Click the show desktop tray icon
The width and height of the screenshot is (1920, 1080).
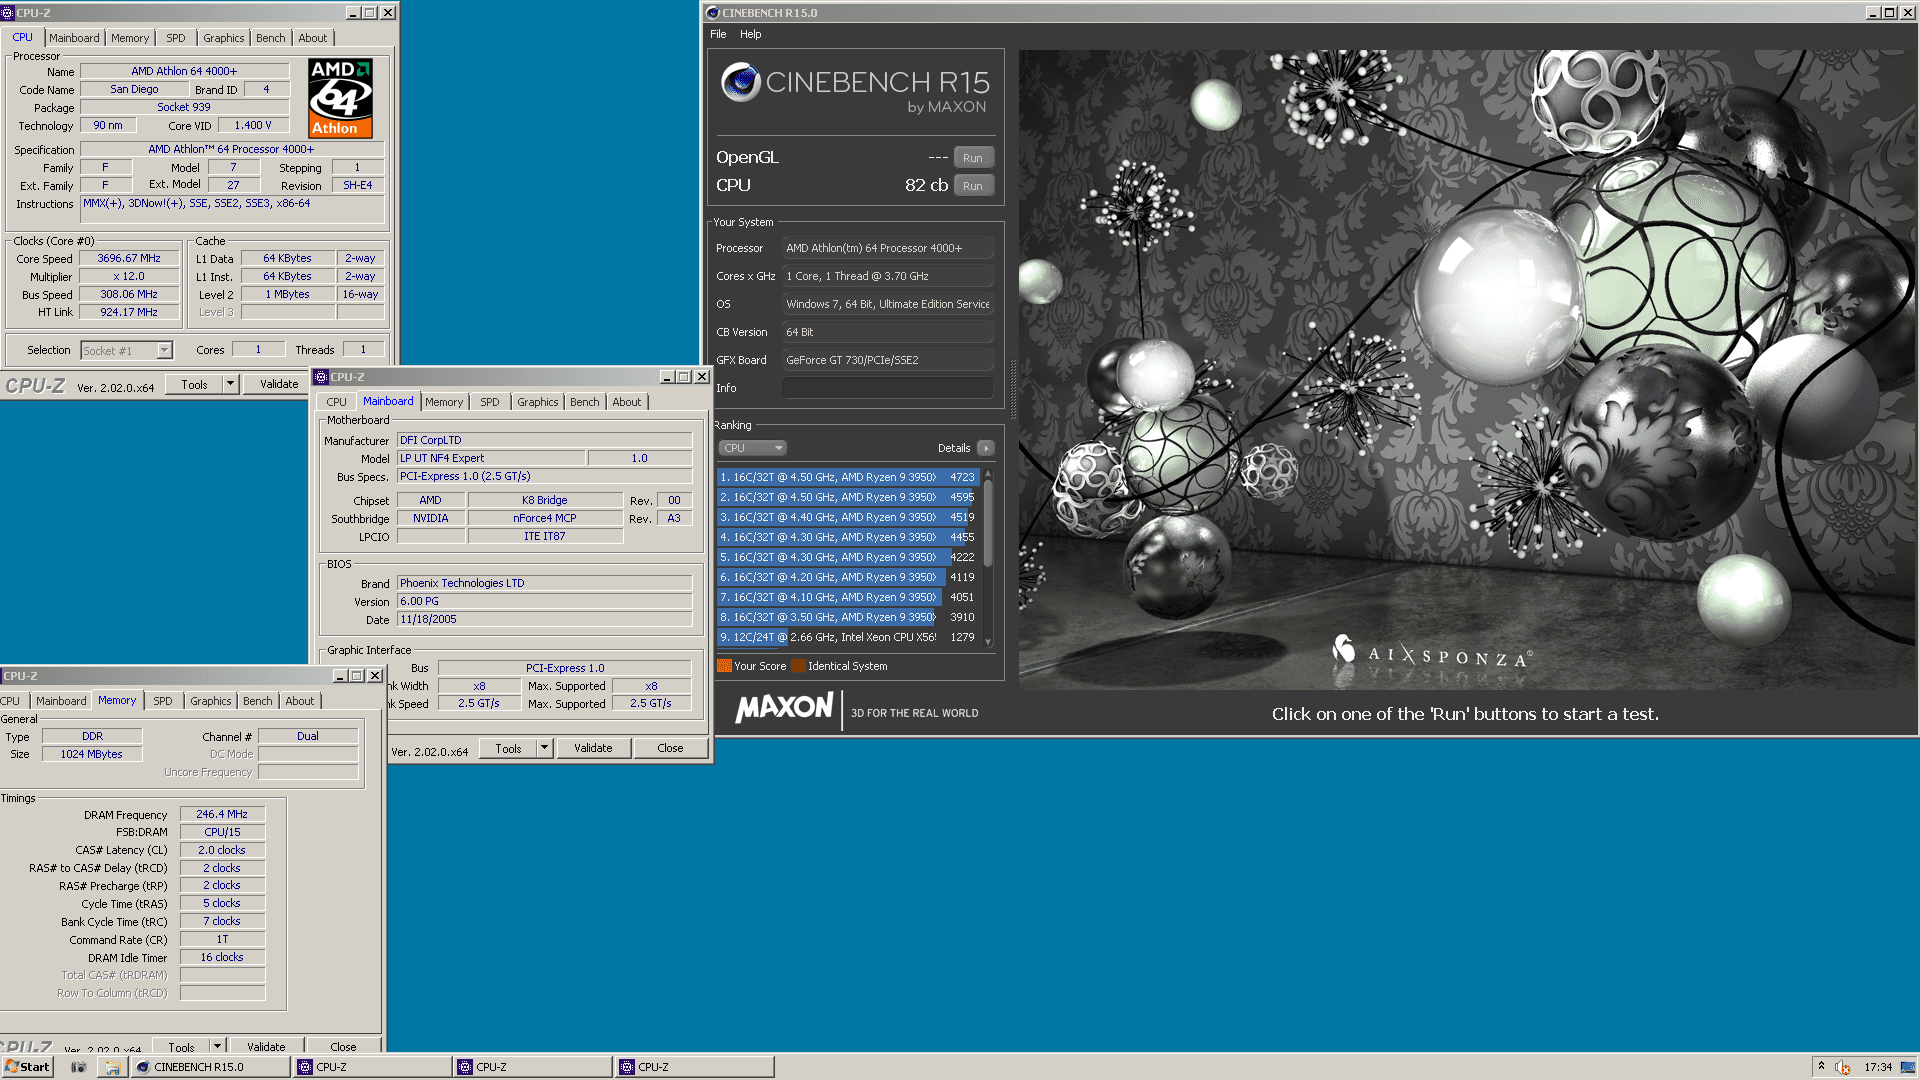coord(1908,1067)
